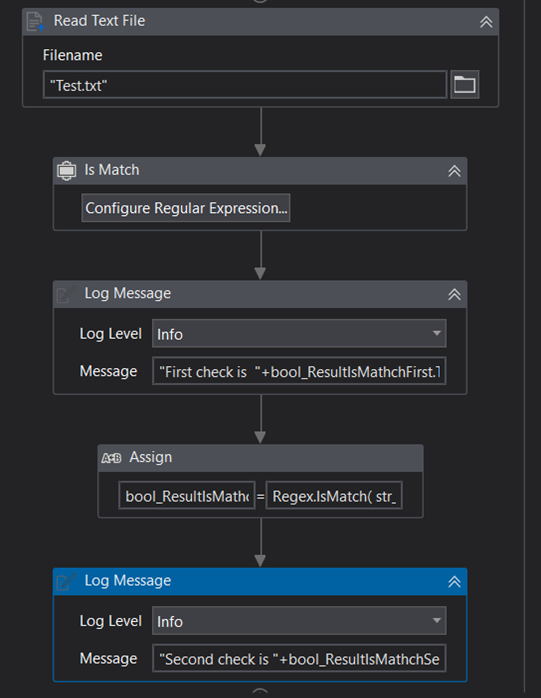
Task: Click Log Level label in Second check log
Action: [110, 621]
